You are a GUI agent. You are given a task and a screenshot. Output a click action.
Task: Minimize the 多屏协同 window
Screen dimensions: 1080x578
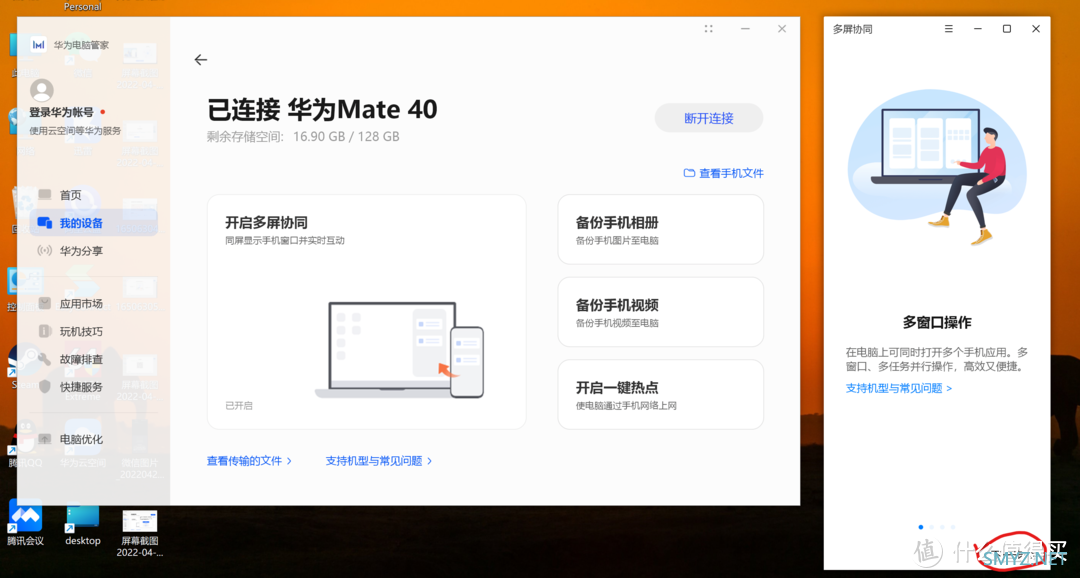click(977, 29)
